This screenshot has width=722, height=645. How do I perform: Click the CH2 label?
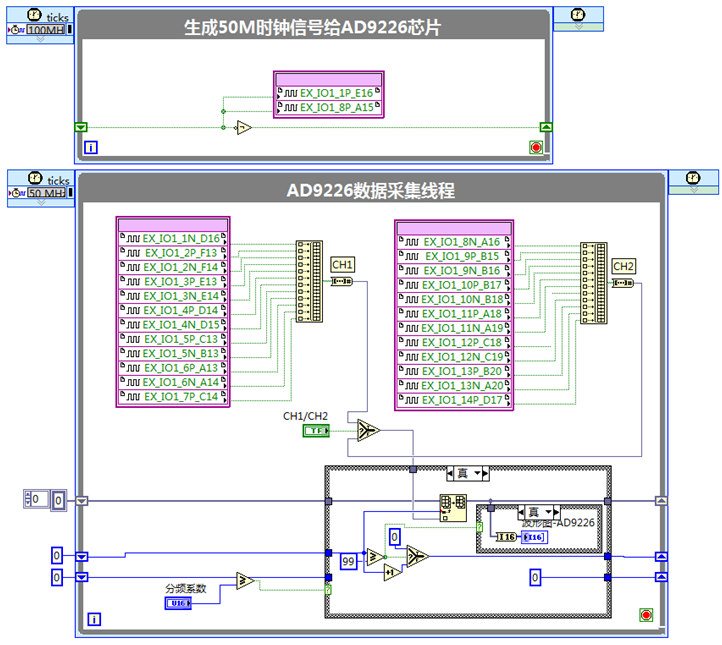623,266
